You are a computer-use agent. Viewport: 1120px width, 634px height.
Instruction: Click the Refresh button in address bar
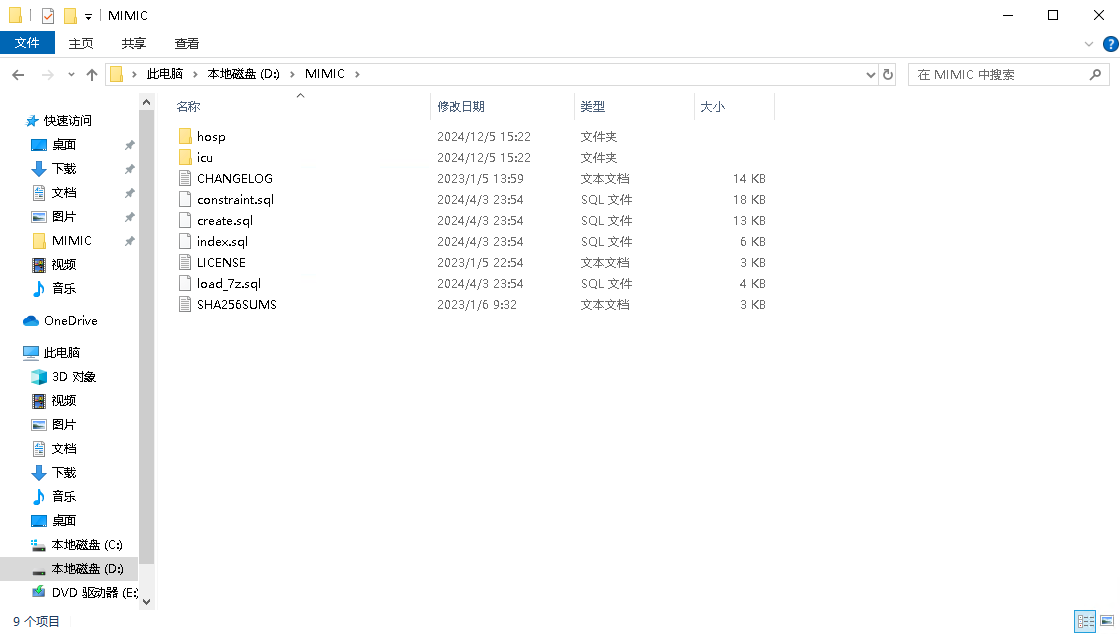(888, 74)
